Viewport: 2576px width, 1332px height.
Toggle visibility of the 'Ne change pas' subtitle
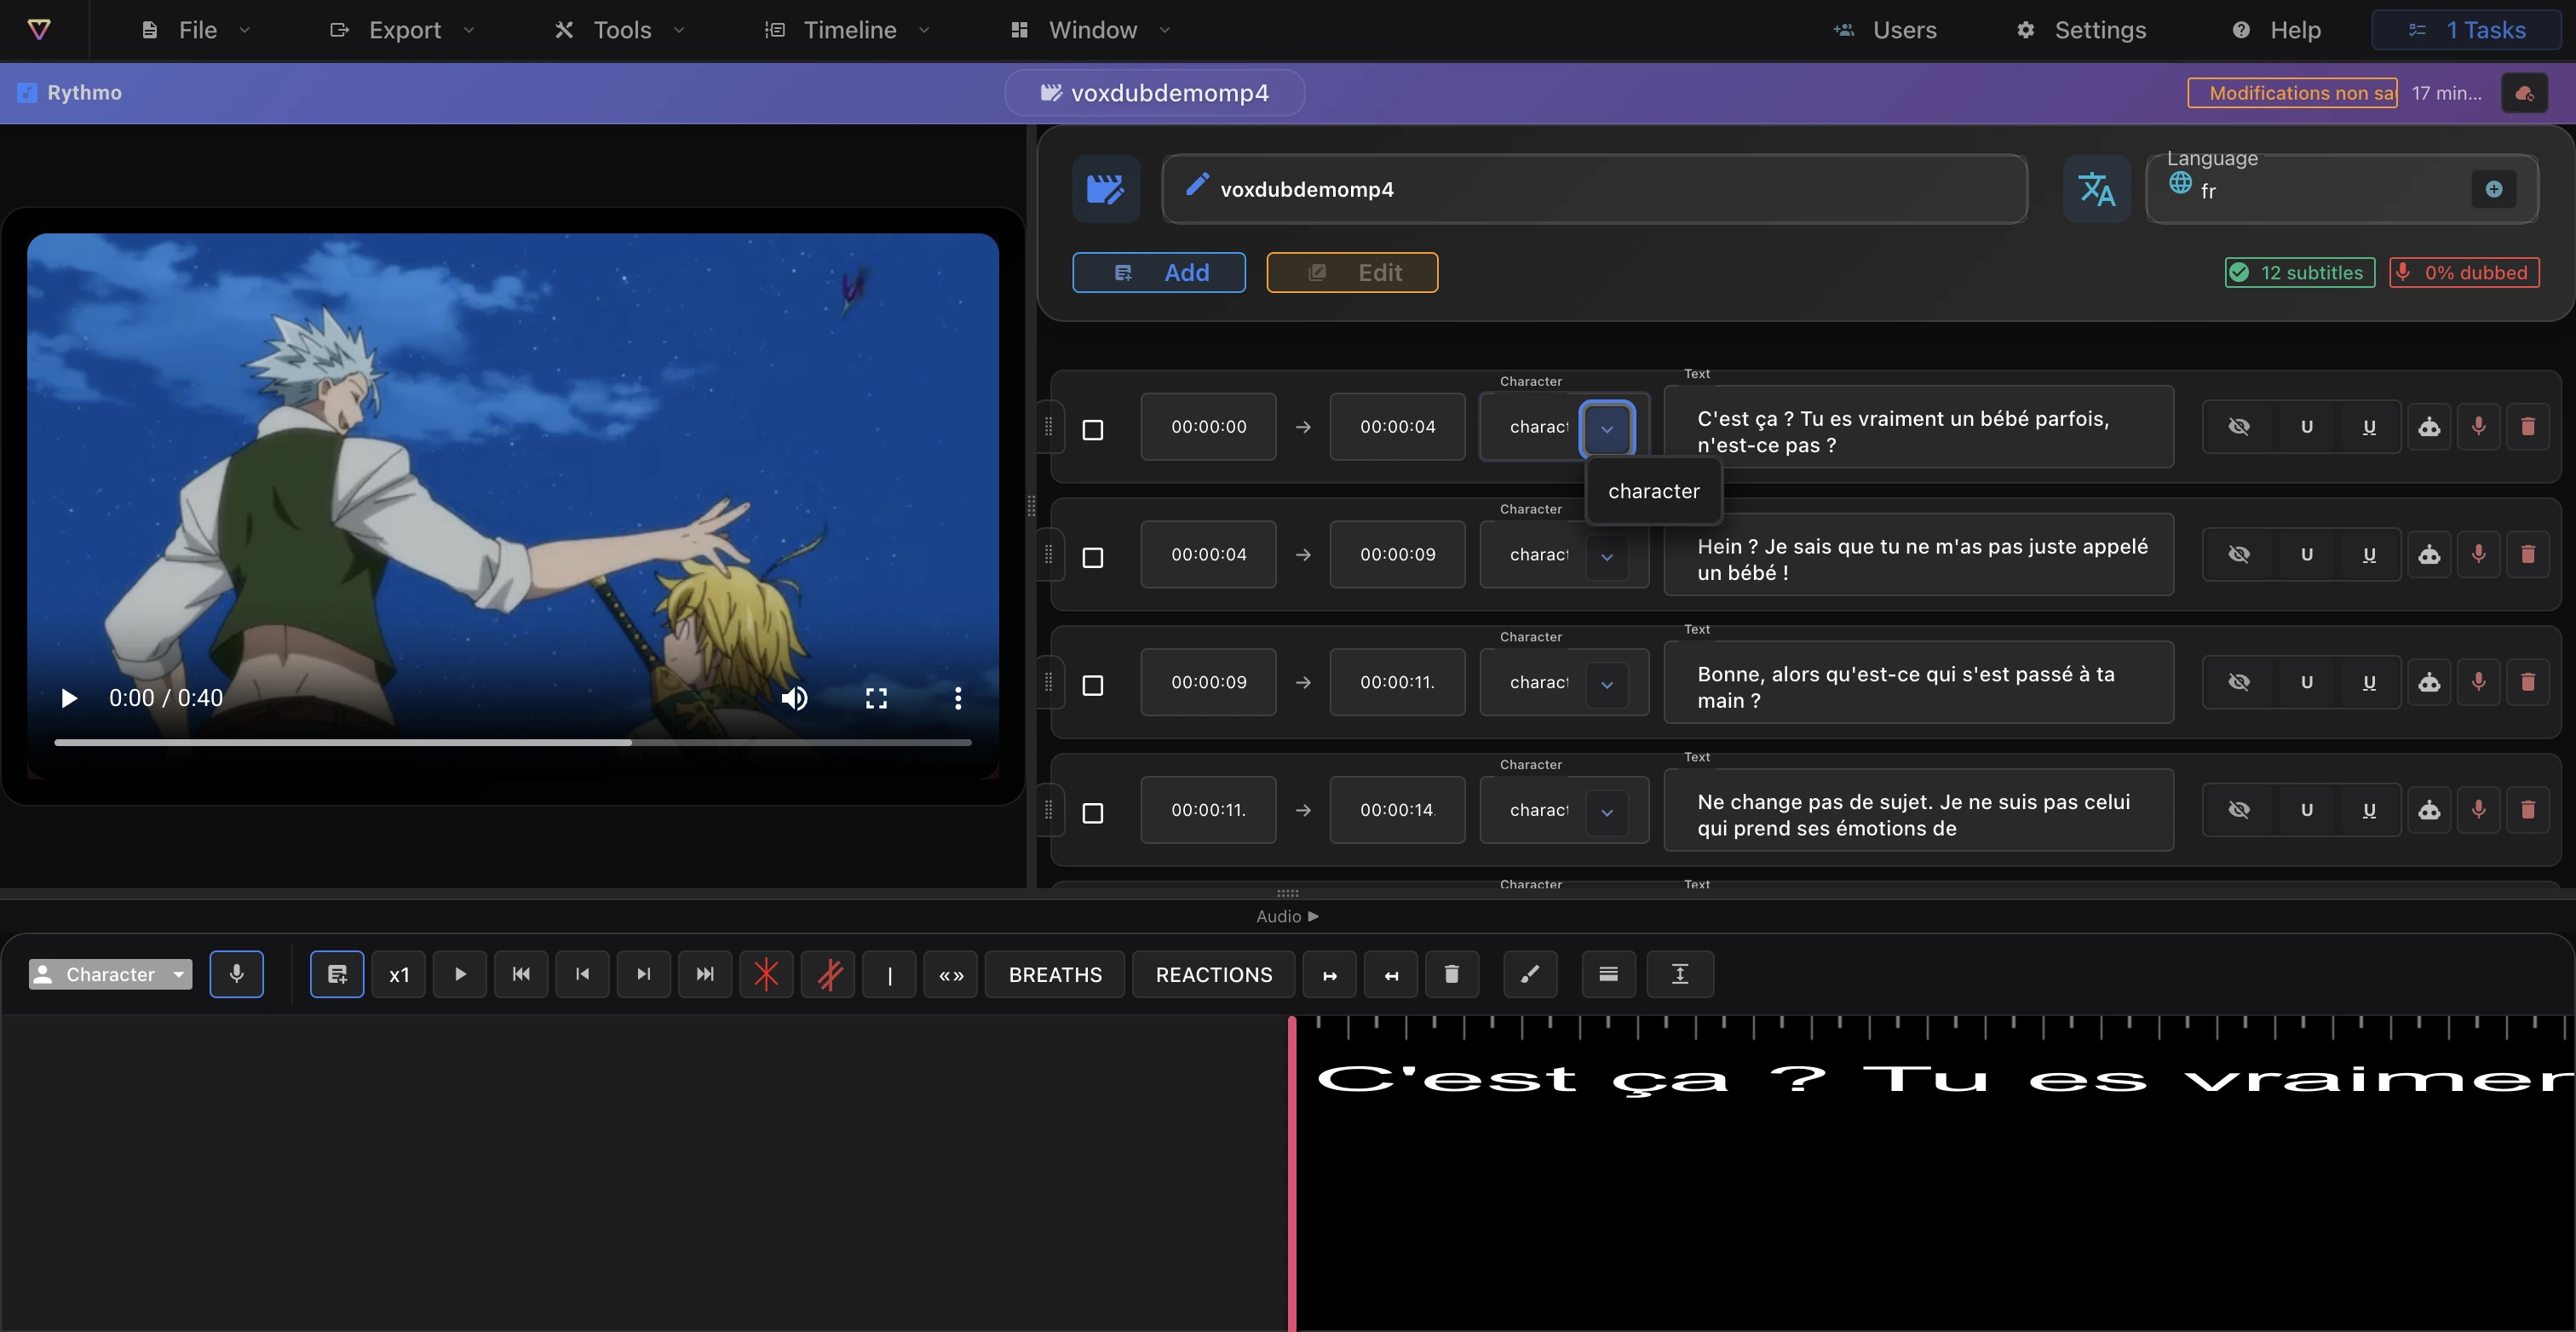pos(2239,811)
